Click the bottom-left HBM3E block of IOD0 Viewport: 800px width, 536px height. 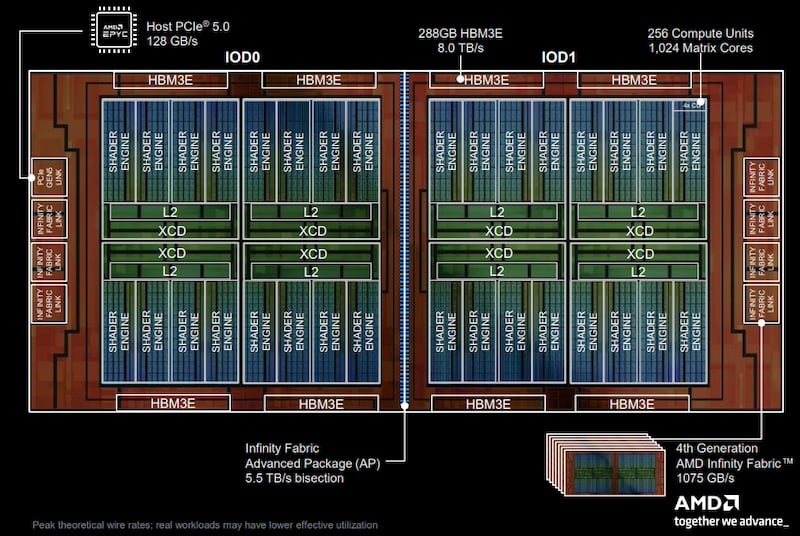(173, 403)
